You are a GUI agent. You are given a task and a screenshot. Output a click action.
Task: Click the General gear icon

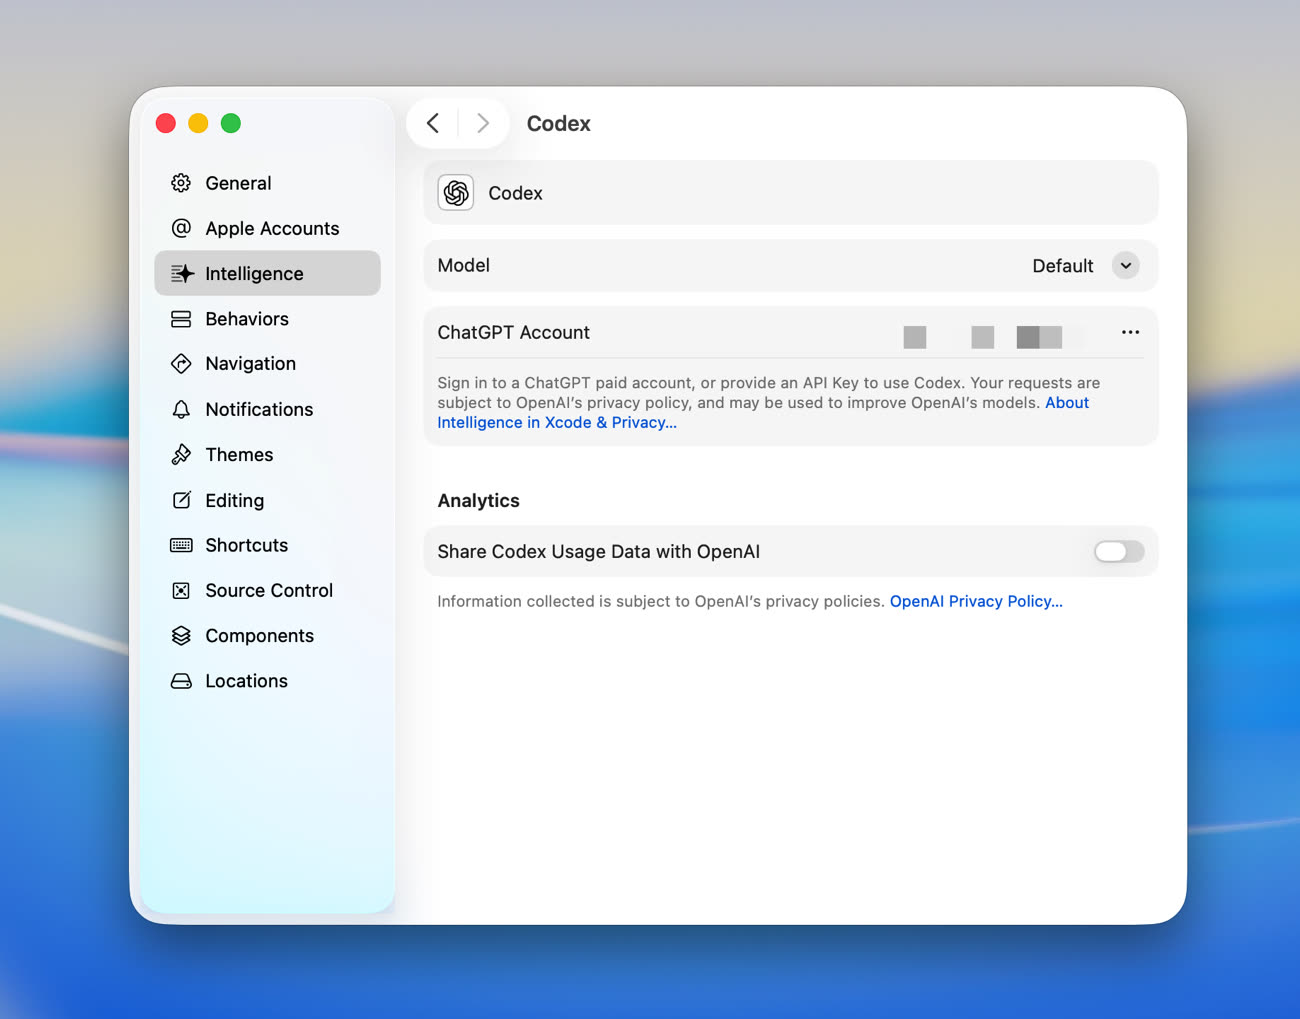click(181, 183)
